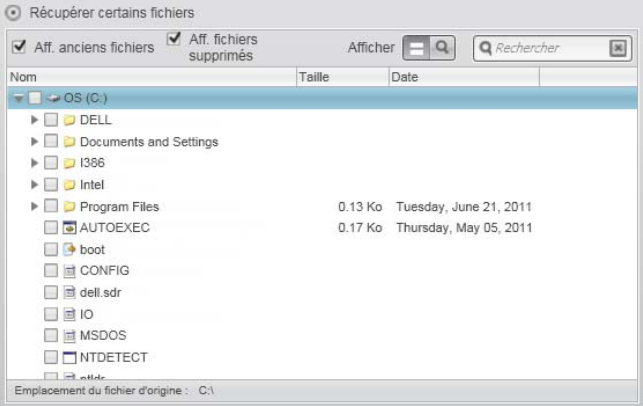Select the MSDOS file entry
The image size is (643, 406).
pyautogui.click(x=102, y=335)
